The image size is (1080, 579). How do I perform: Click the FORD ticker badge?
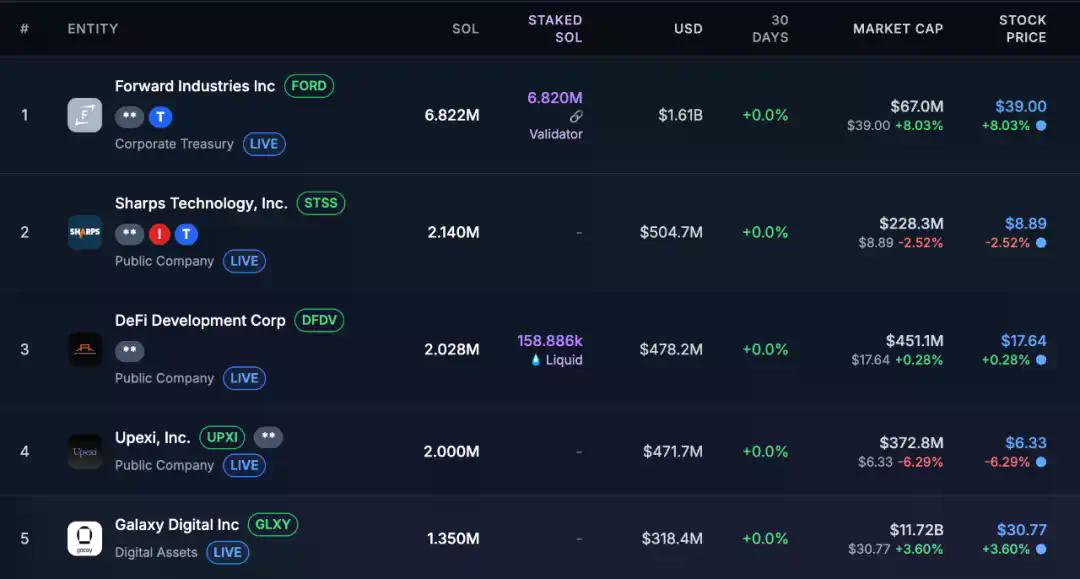point(309,86)
